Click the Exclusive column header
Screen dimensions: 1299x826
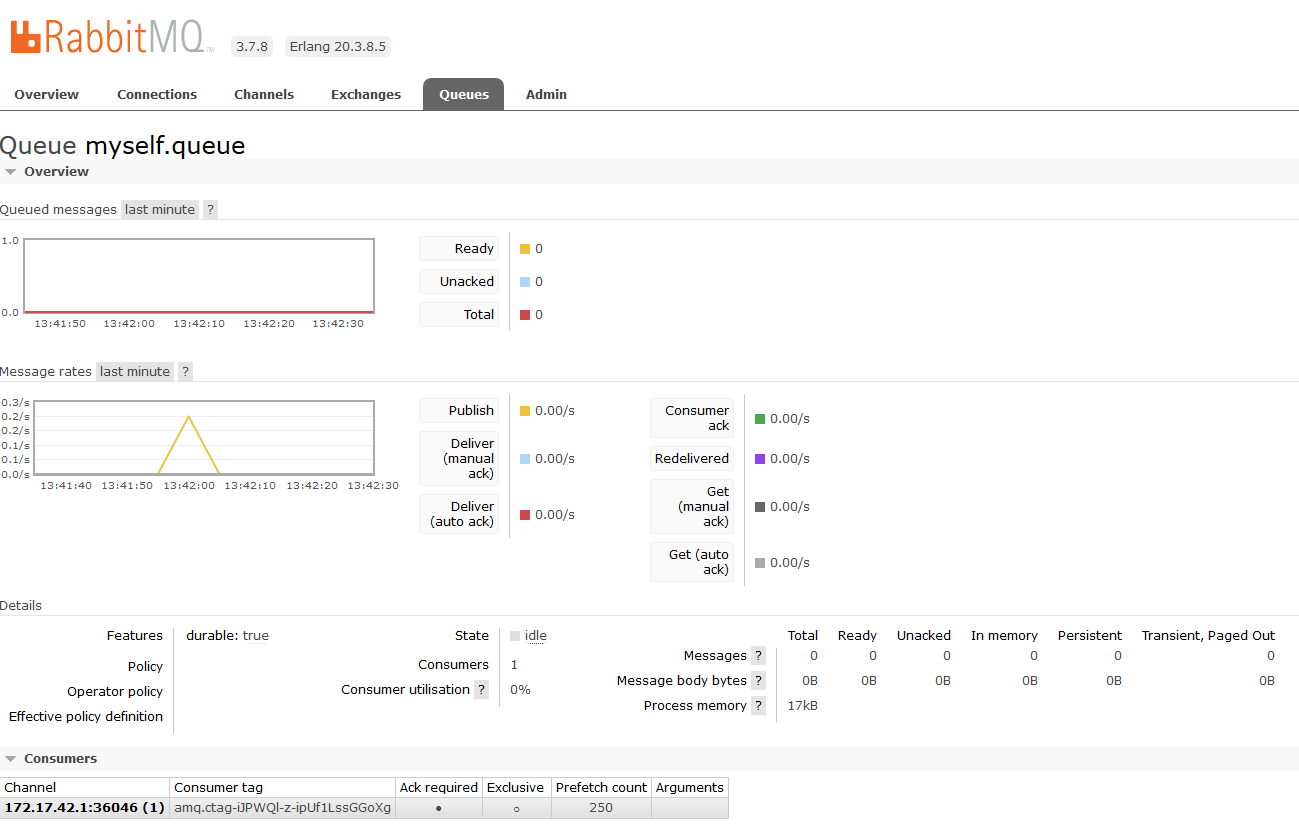point(516,788)
